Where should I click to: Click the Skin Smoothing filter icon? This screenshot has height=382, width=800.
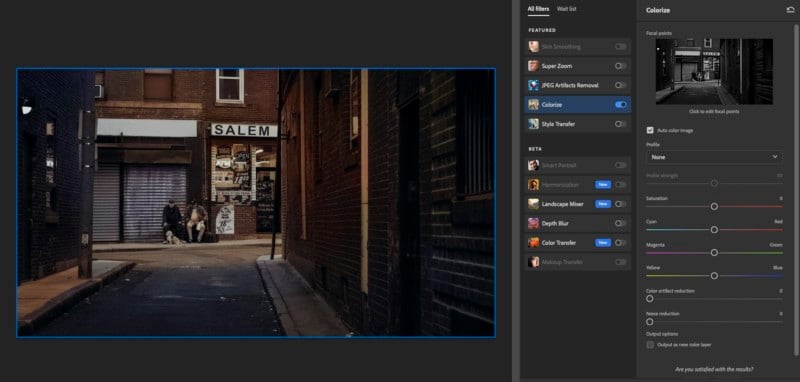534,46
